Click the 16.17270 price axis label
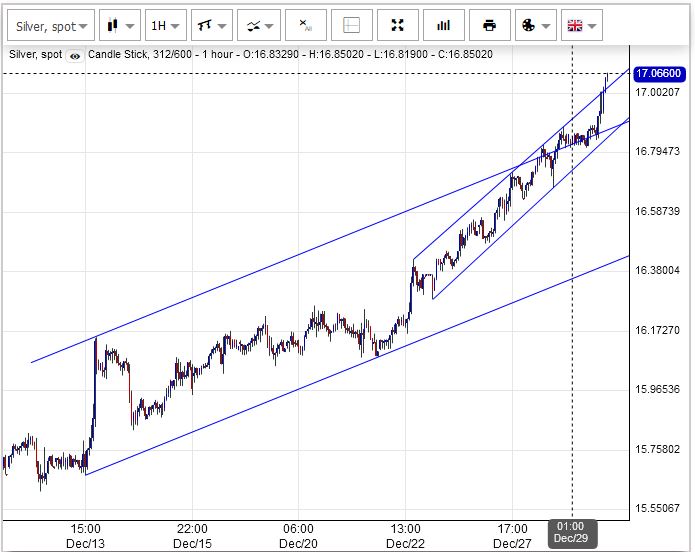 click(x=657, y=330)
